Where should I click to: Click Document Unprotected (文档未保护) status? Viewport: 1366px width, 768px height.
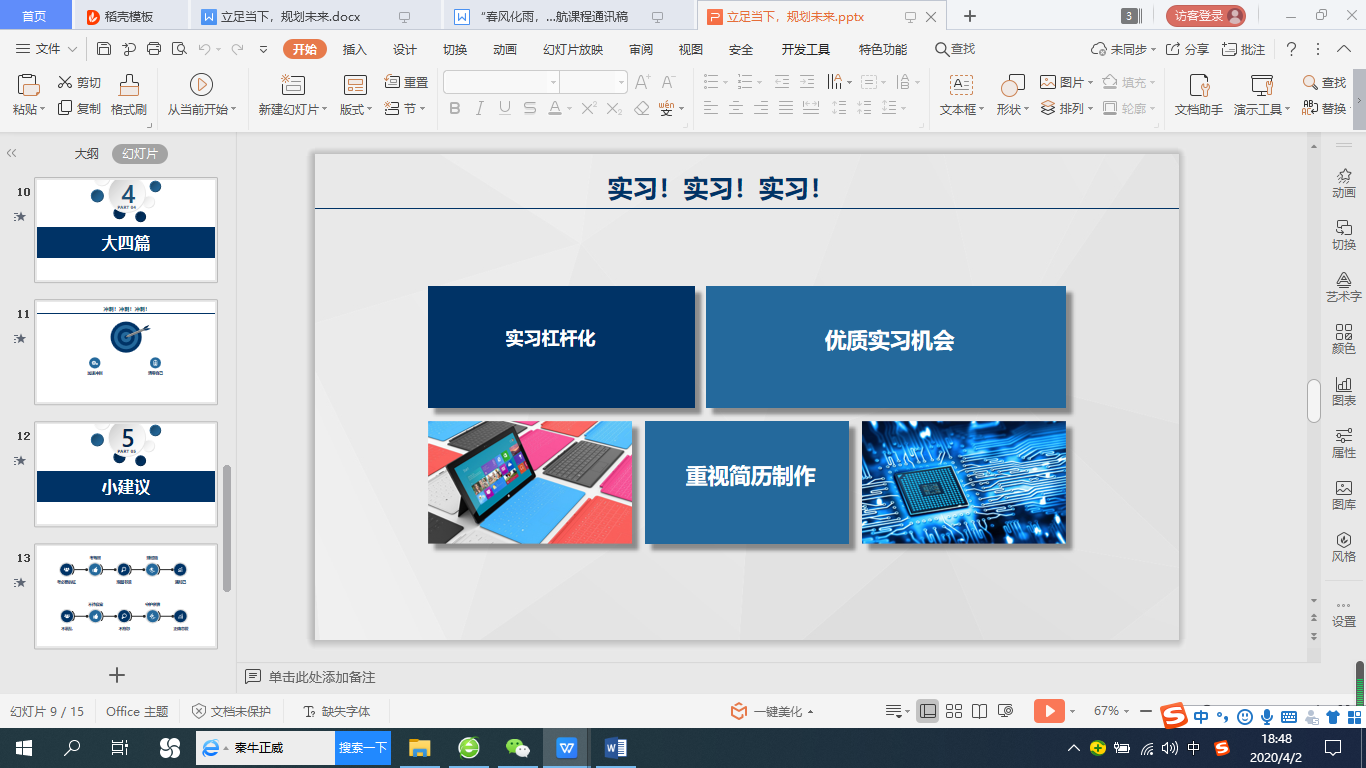pyautogui.click(x=231, y=711)
